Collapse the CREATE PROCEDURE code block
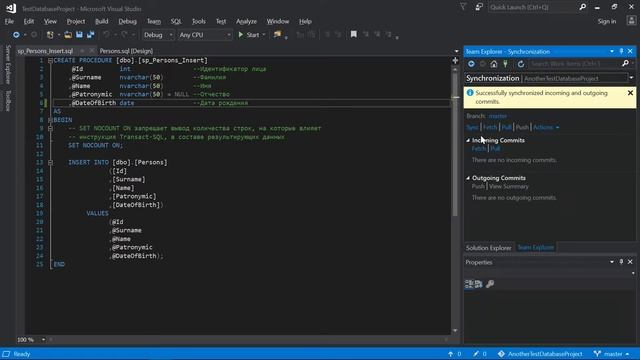640x360 pixels. 50,60
